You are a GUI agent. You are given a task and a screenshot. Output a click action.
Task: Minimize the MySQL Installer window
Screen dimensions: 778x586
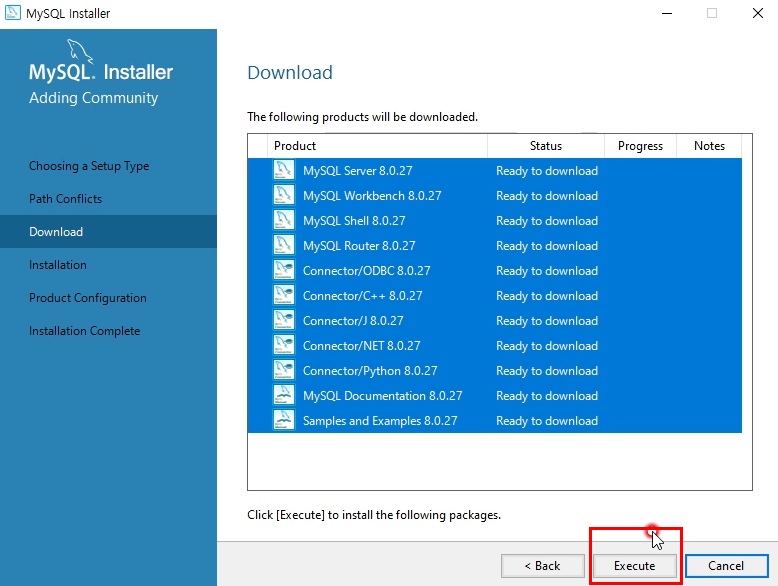click(667, 13)
